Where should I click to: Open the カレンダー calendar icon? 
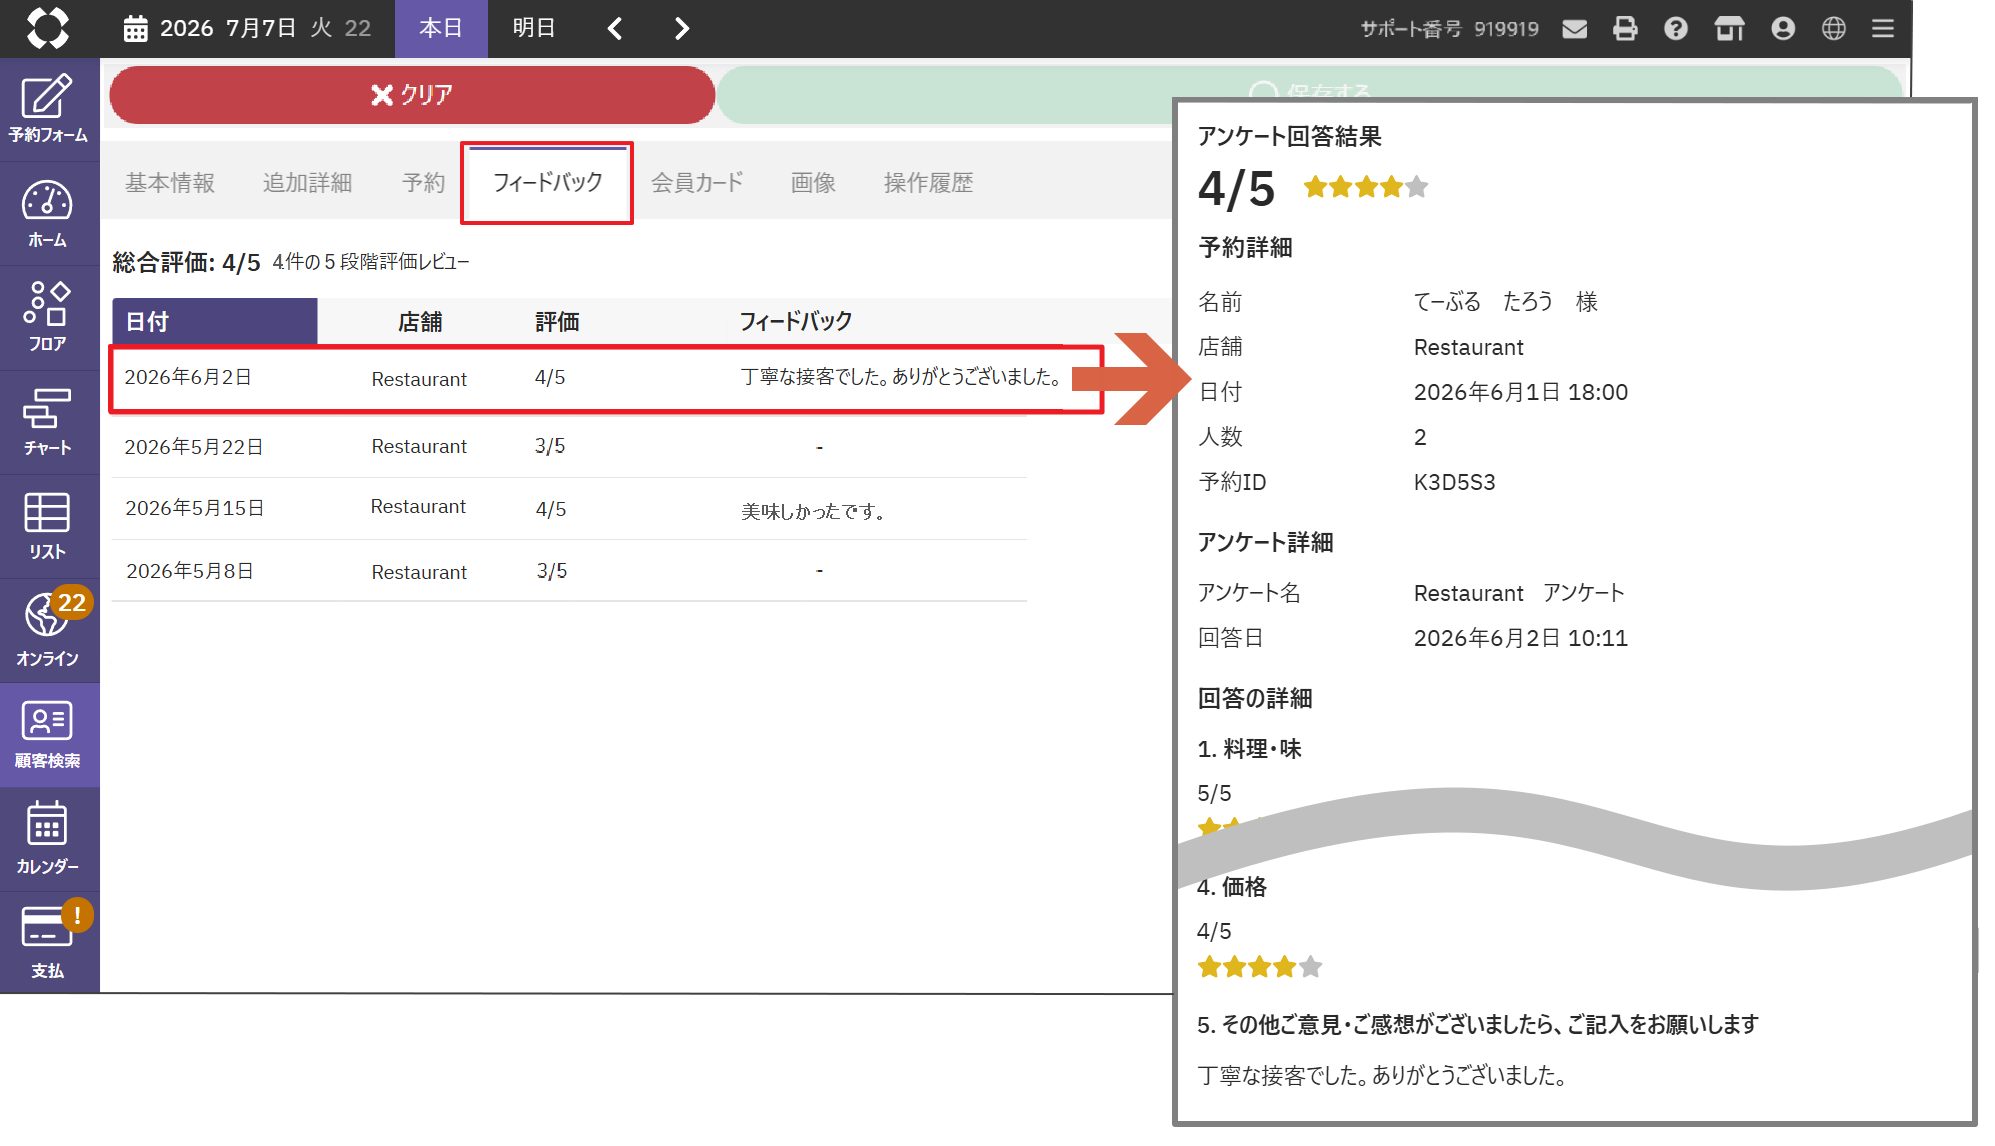(x=48, y=838)
